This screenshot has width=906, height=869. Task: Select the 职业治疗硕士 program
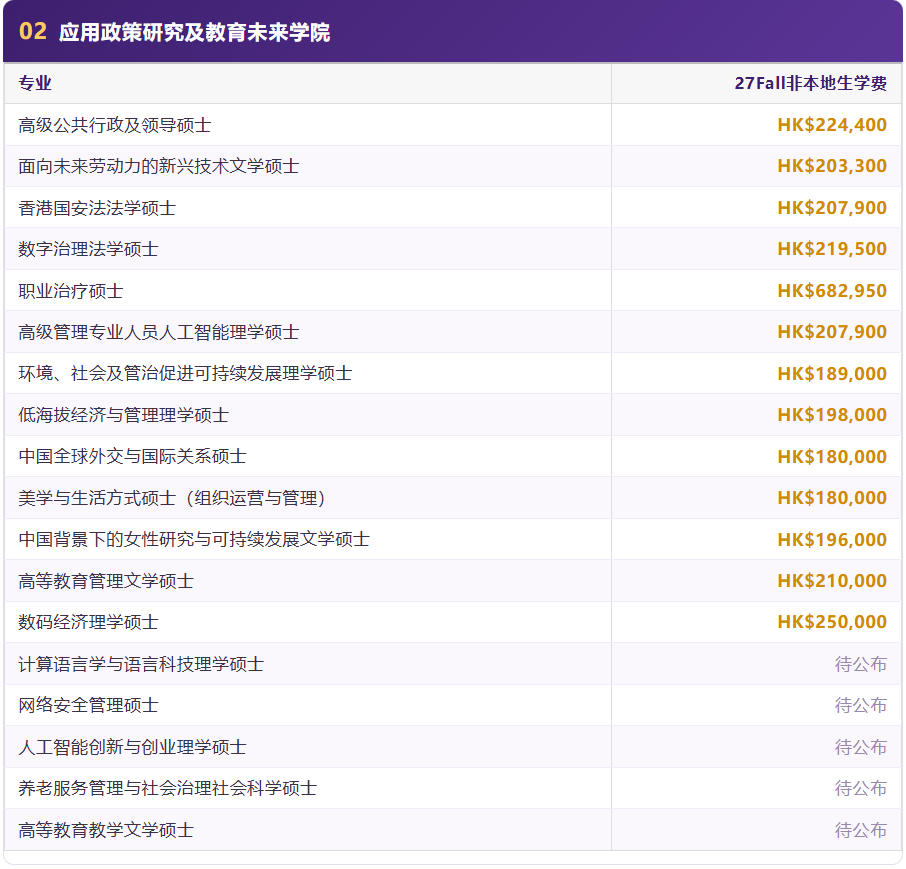point(70,291)
